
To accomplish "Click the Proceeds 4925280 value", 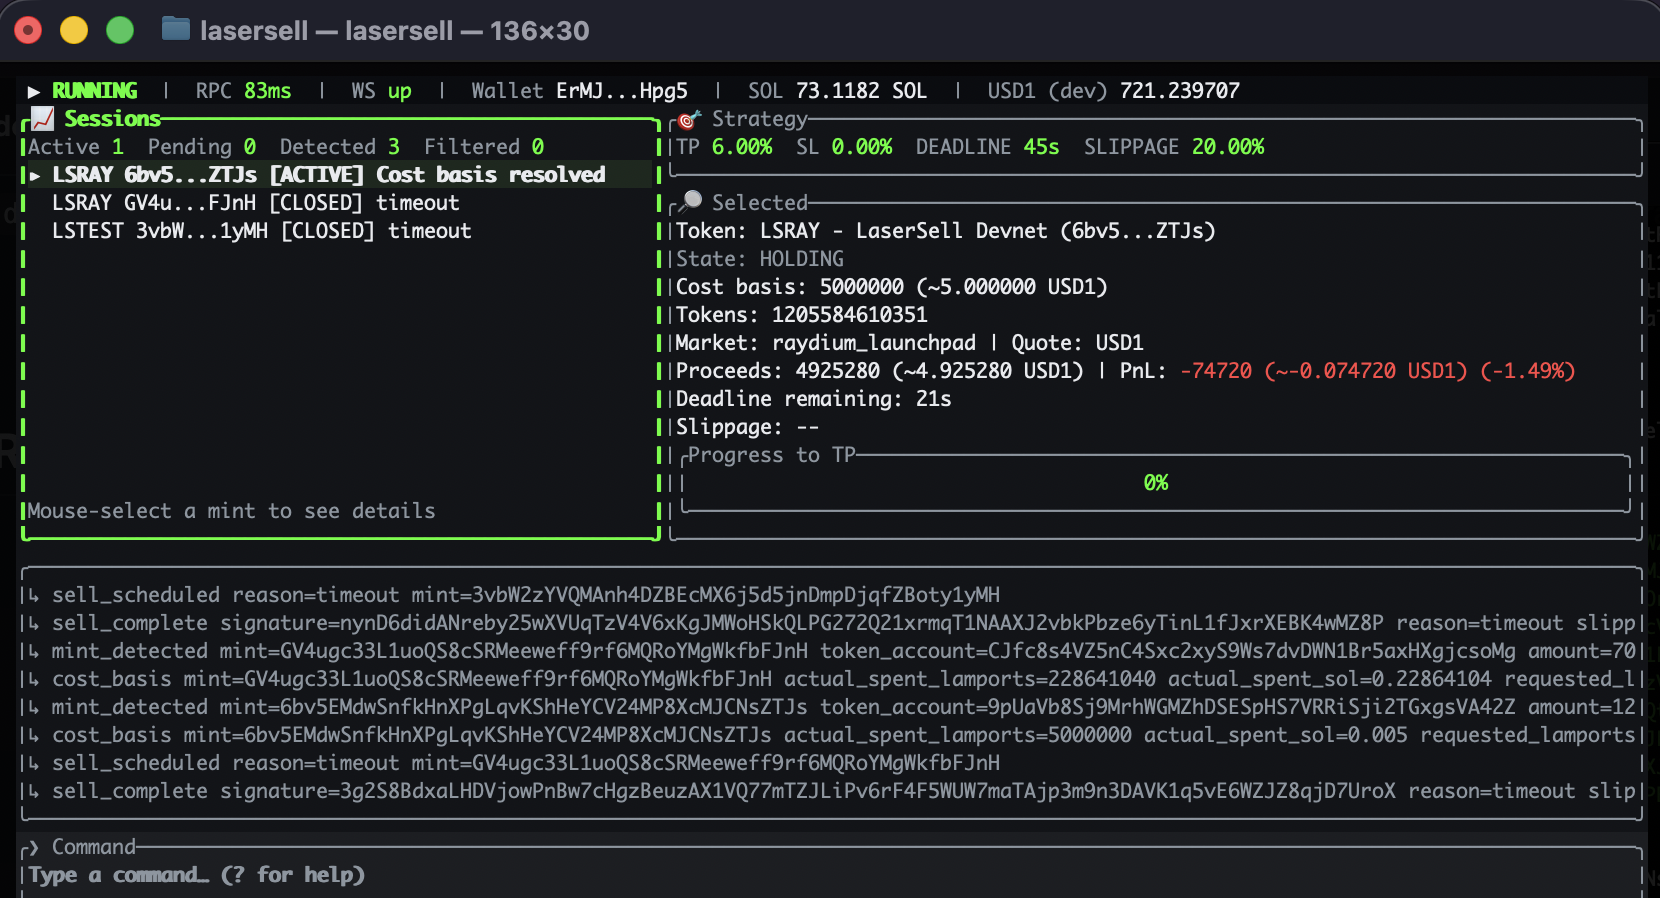I will pyautogui.click(x=880, y=371).
